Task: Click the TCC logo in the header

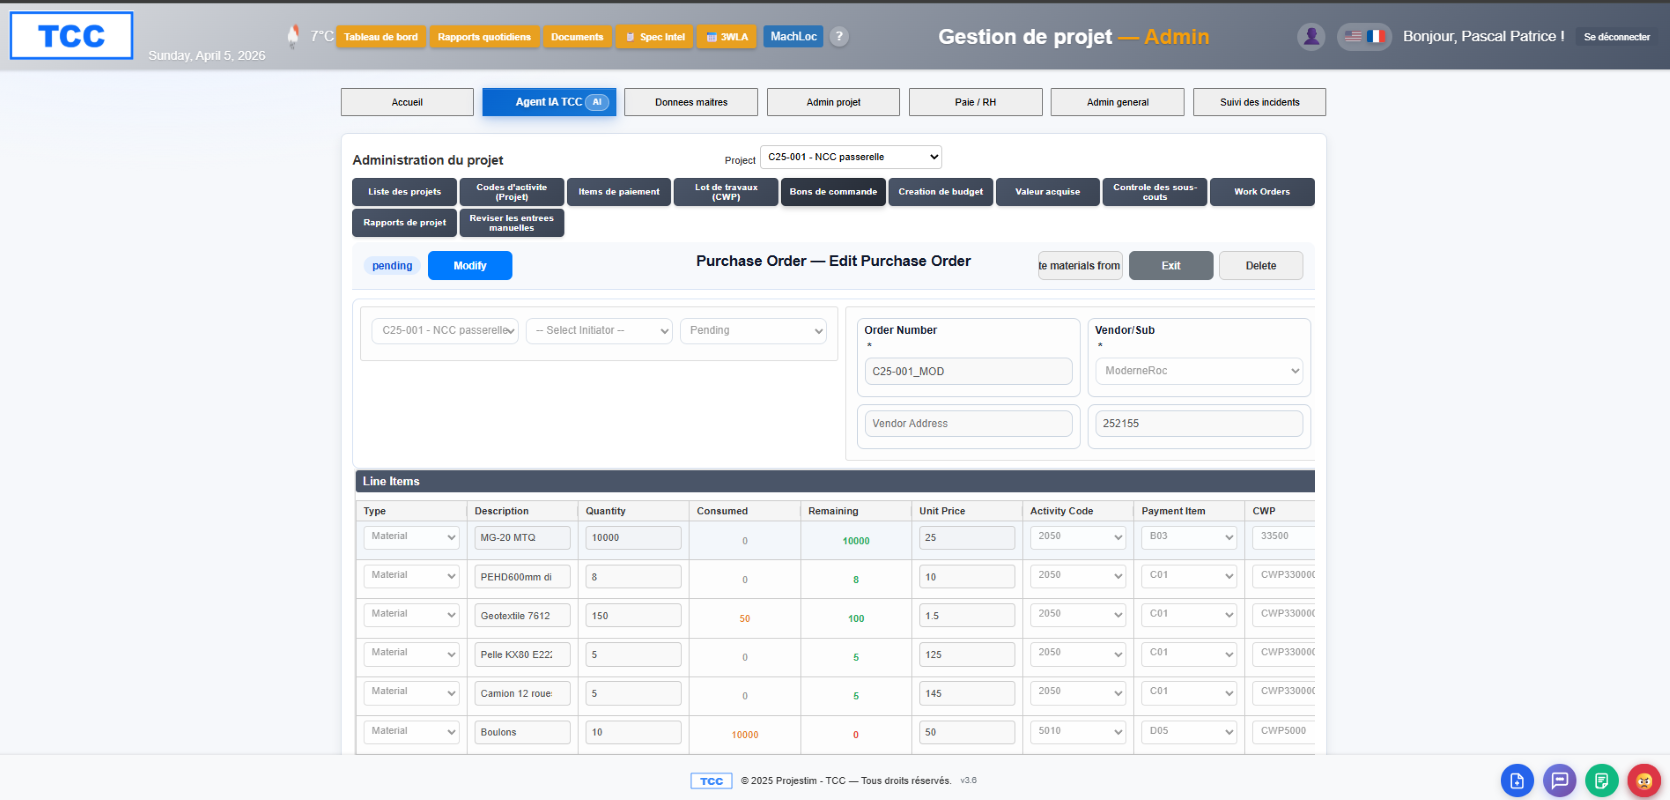Action: pos(71,36)
